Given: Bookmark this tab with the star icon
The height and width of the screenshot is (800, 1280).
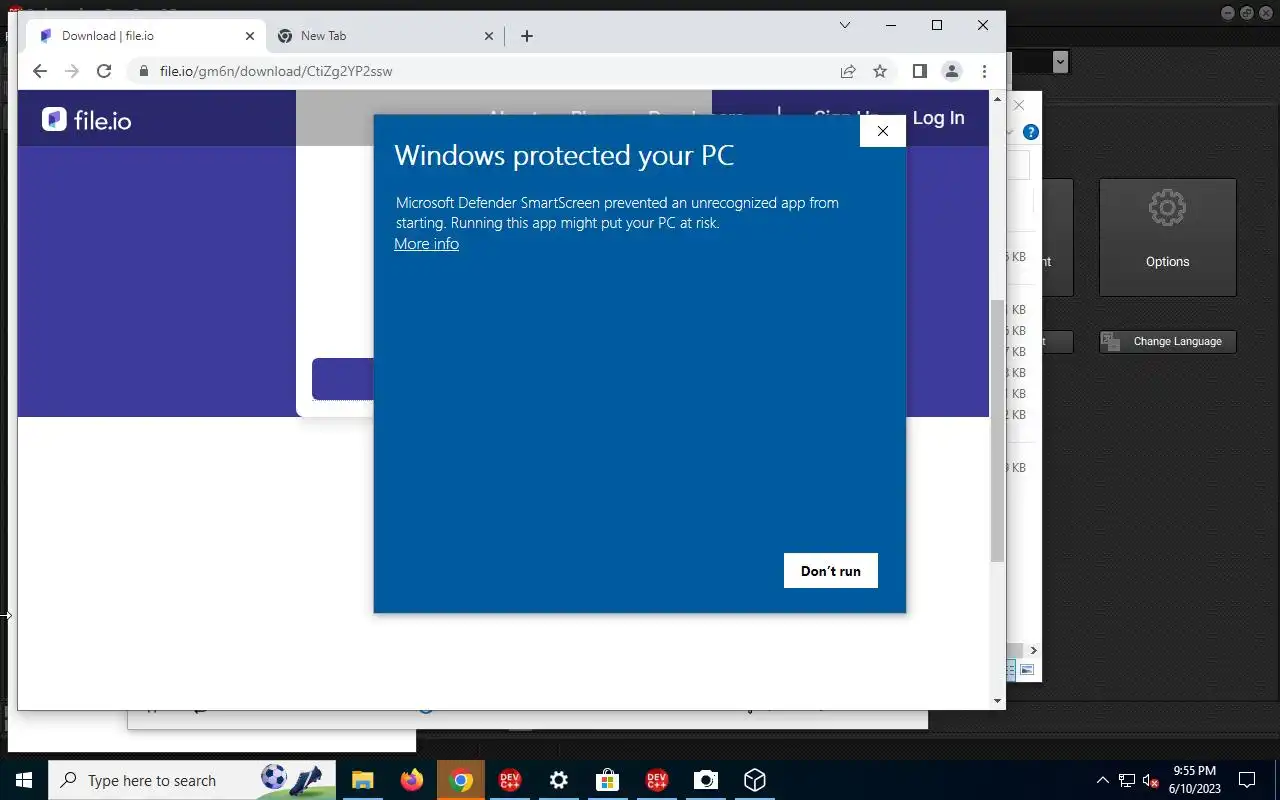Looking at the screenshot, I should [x=880, y=71].
